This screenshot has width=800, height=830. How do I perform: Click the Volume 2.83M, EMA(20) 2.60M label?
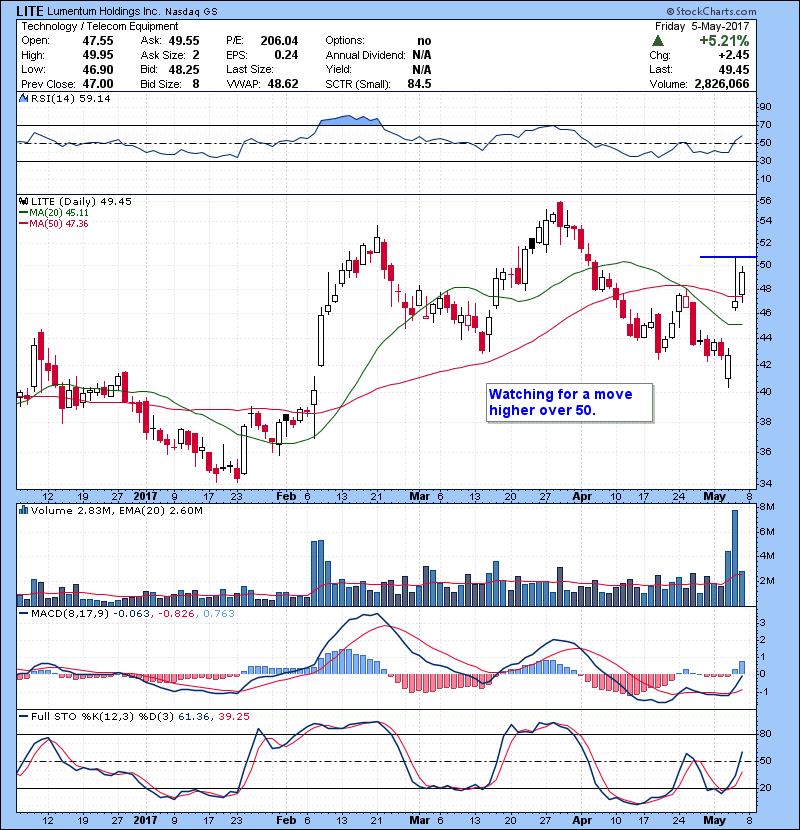[116, 511]
